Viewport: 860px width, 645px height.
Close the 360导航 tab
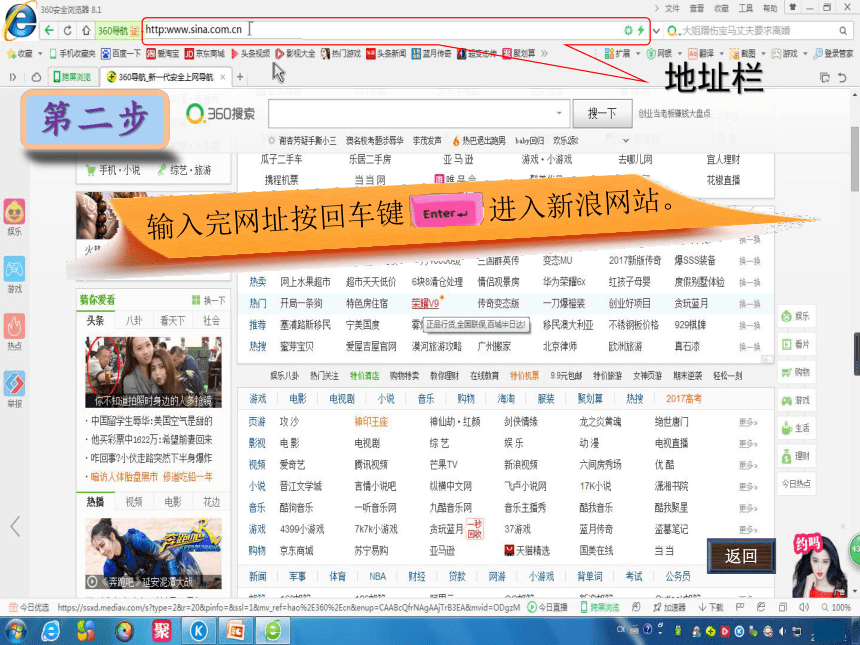223,77
